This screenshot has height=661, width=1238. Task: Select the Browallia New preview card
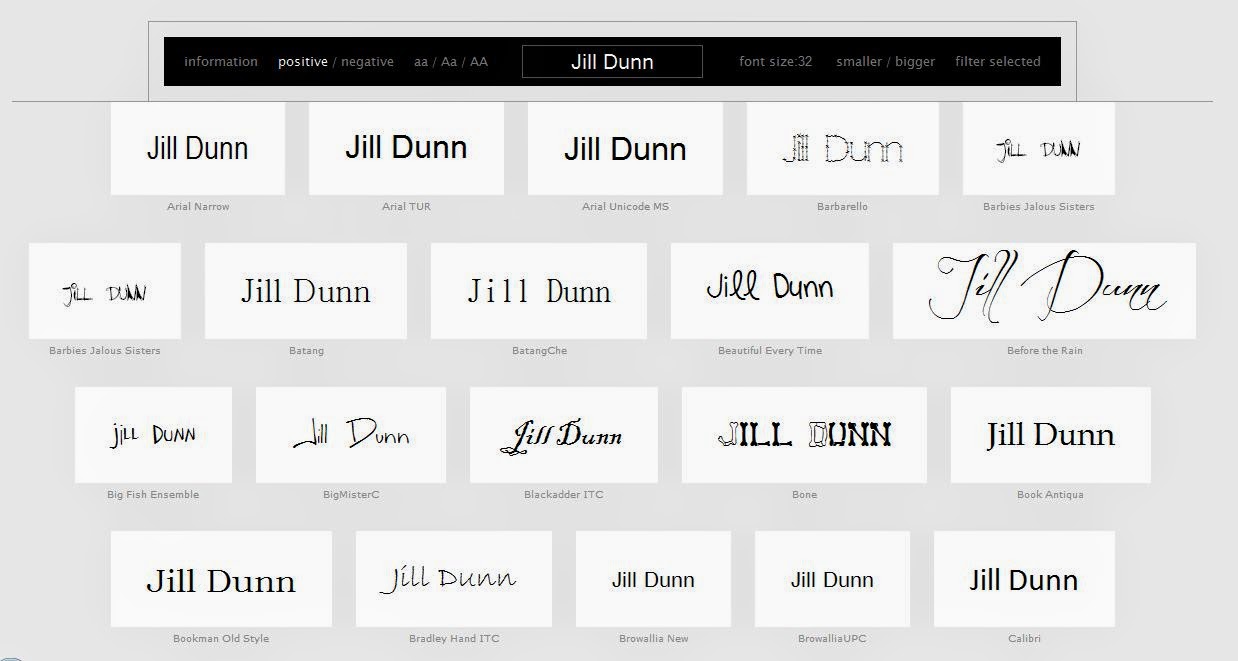653,579
